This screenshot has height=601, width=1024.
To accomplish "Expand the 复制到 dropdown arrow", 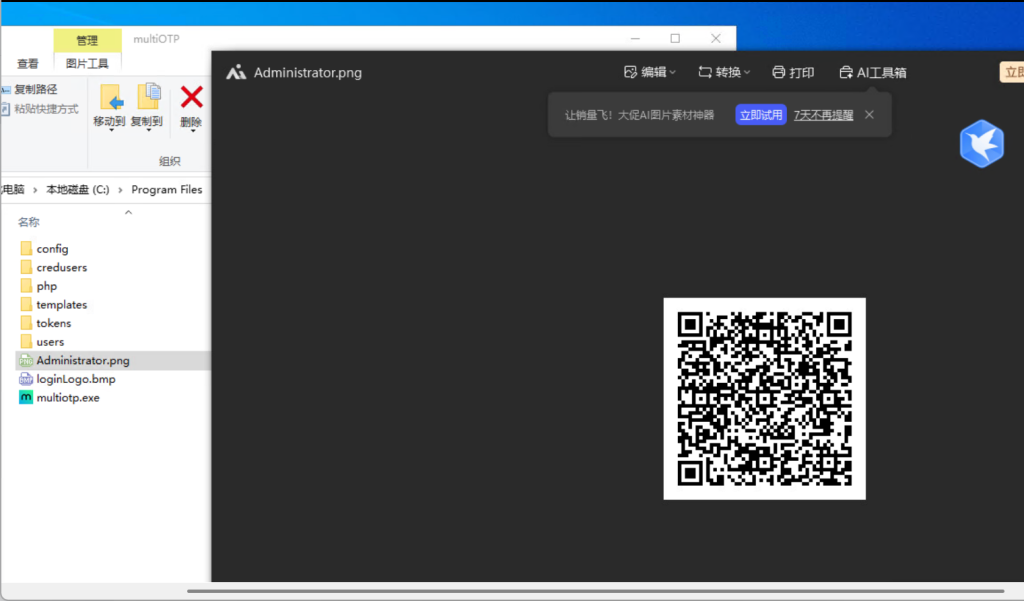I will [148, 131].
